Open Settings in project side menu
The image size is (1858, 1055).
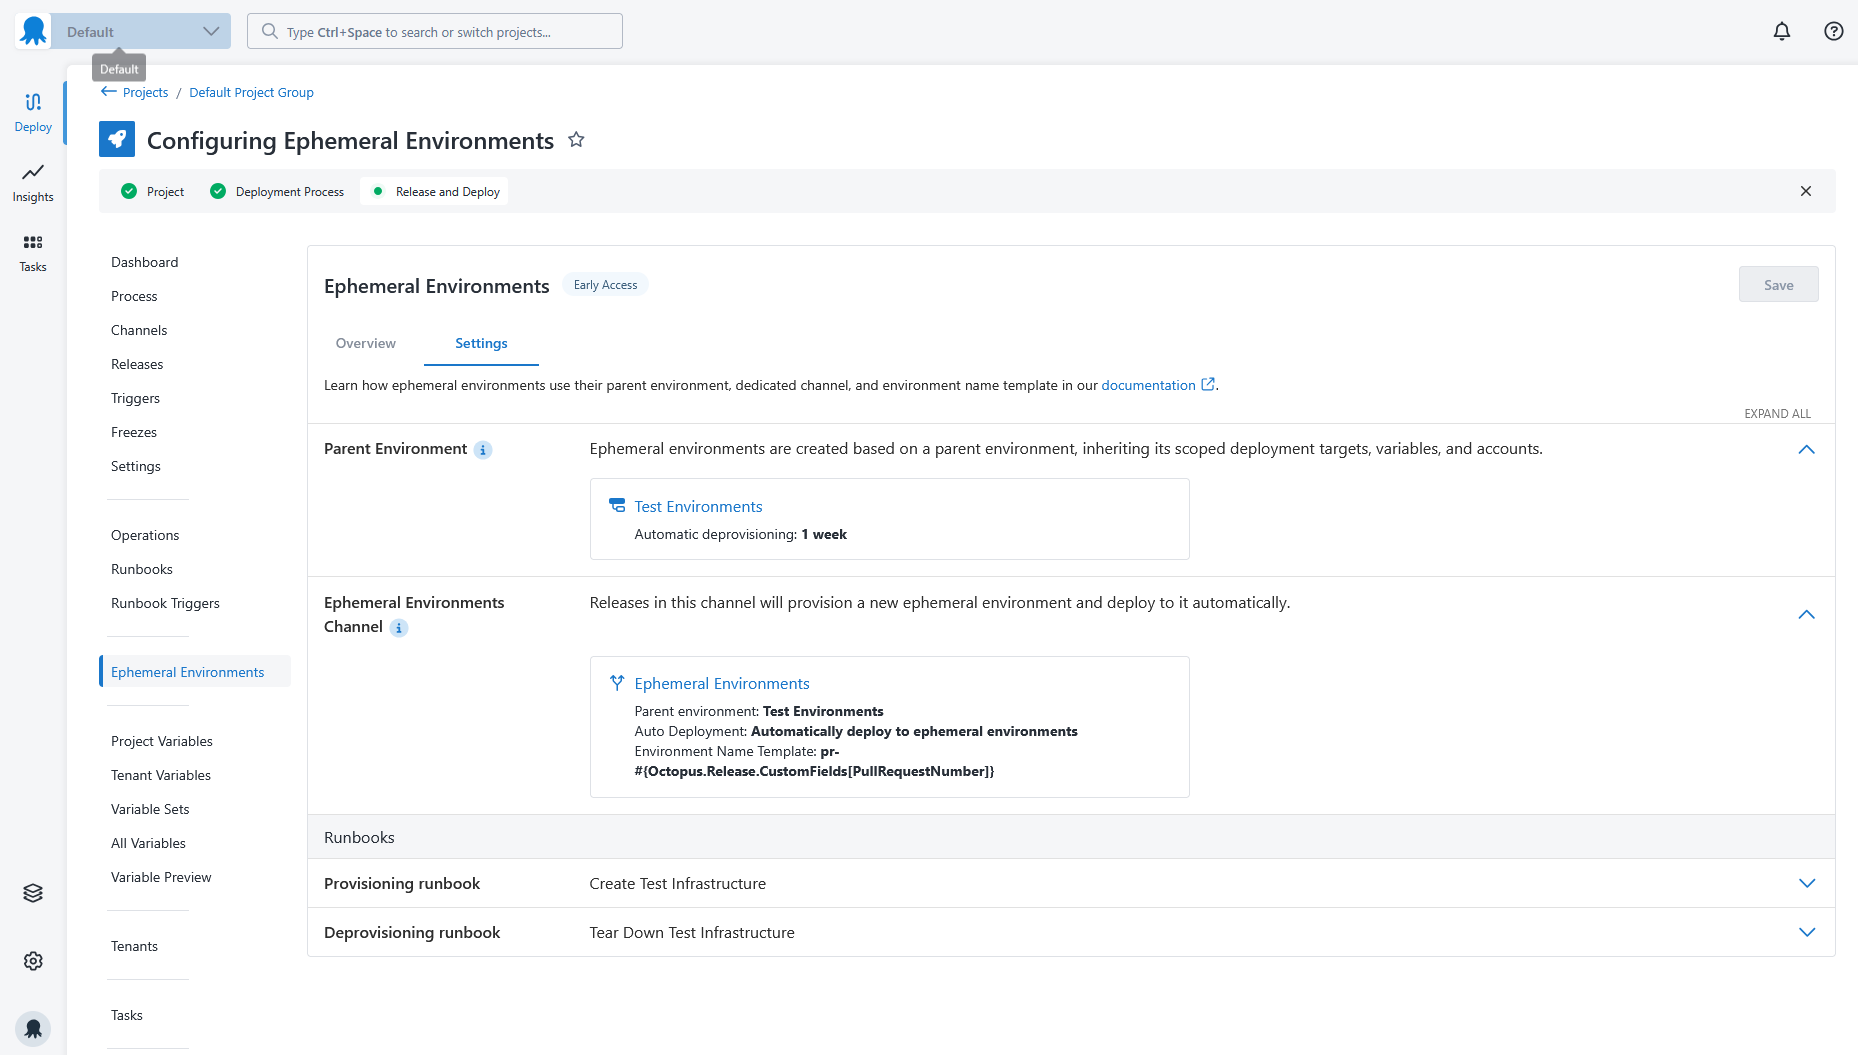pos(136,466)
